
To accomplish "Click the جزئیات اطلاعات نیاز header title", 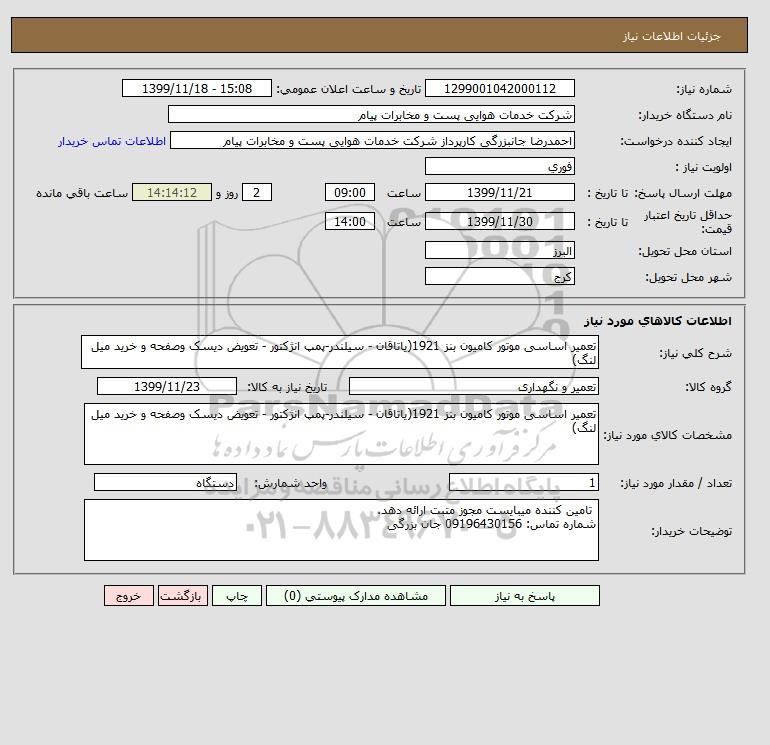I will tap(671, 36).
